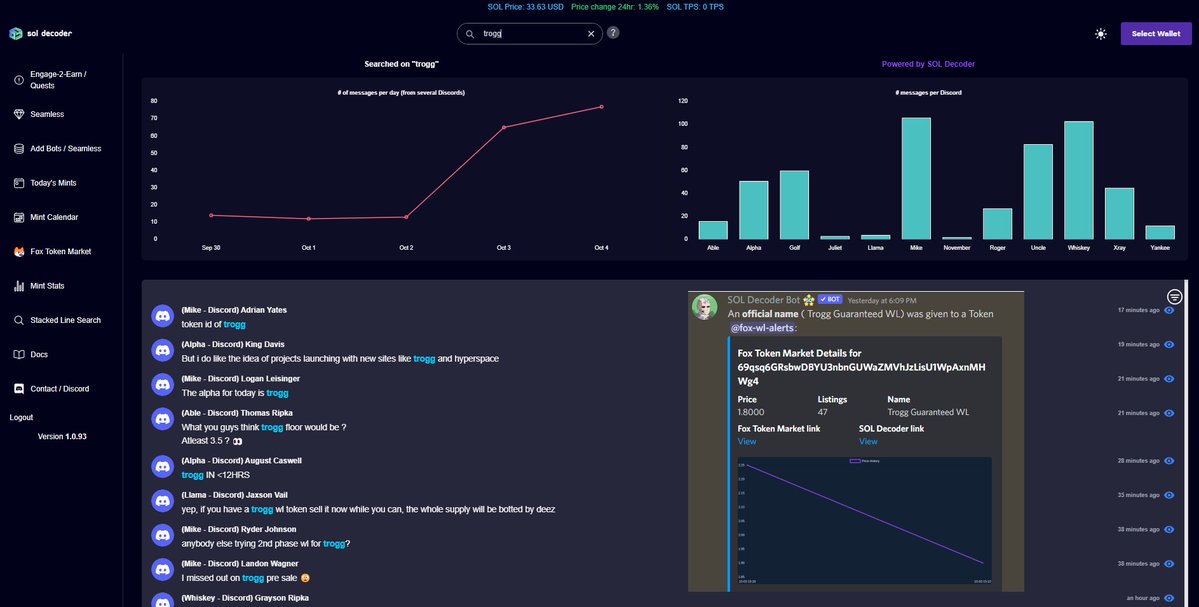Click the Engage-2-Earn quests icon
1199x607 pixels.
pyautogui.click(x=19, y=80)
